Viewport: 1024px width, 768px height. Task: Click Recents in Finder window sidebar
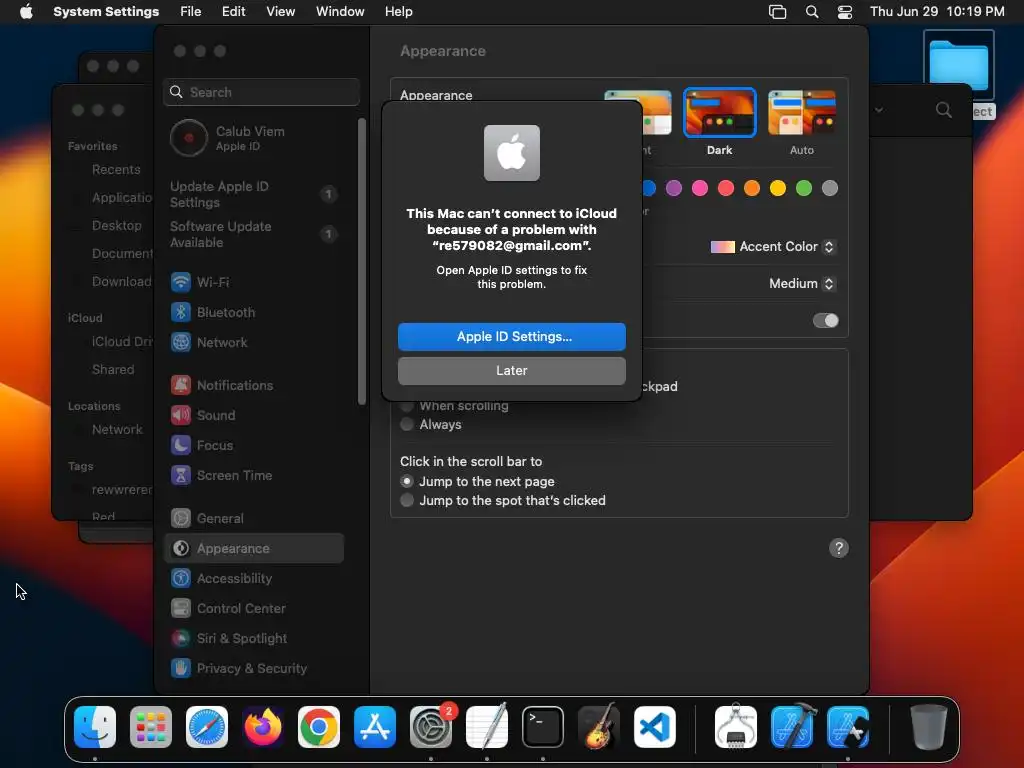[x=116, y=170]
